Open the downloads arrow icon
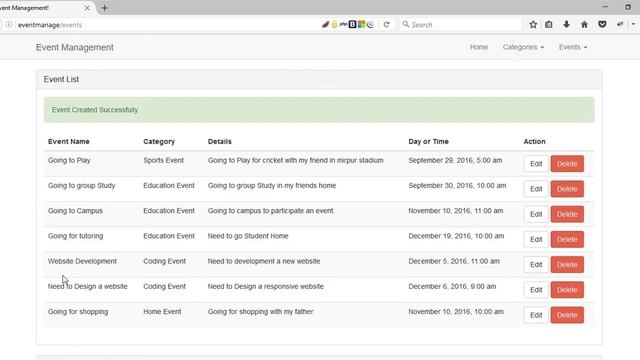 point(566,24)
